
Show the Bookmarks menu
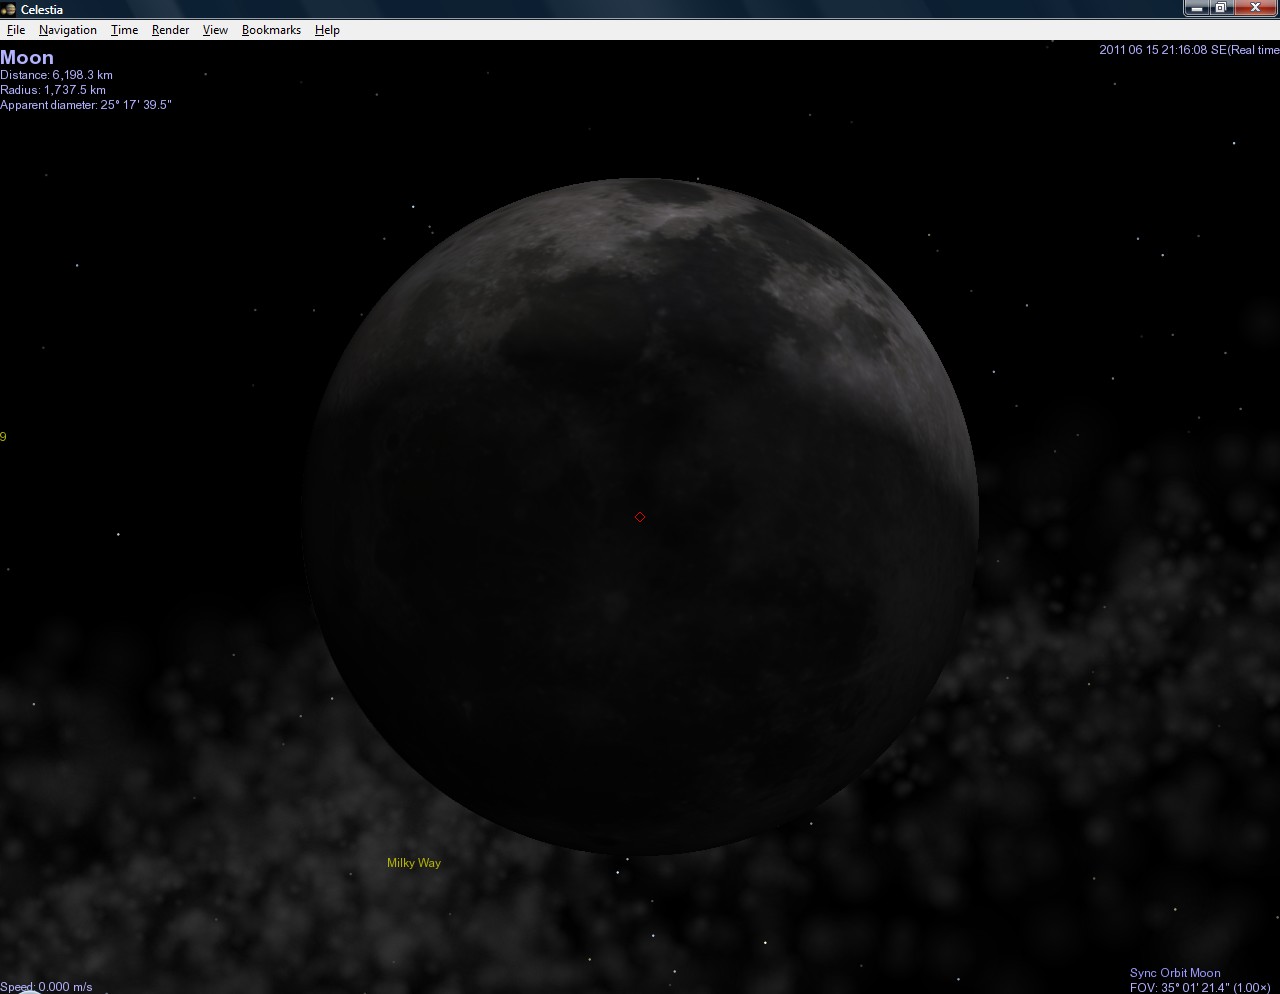point(271,30)
